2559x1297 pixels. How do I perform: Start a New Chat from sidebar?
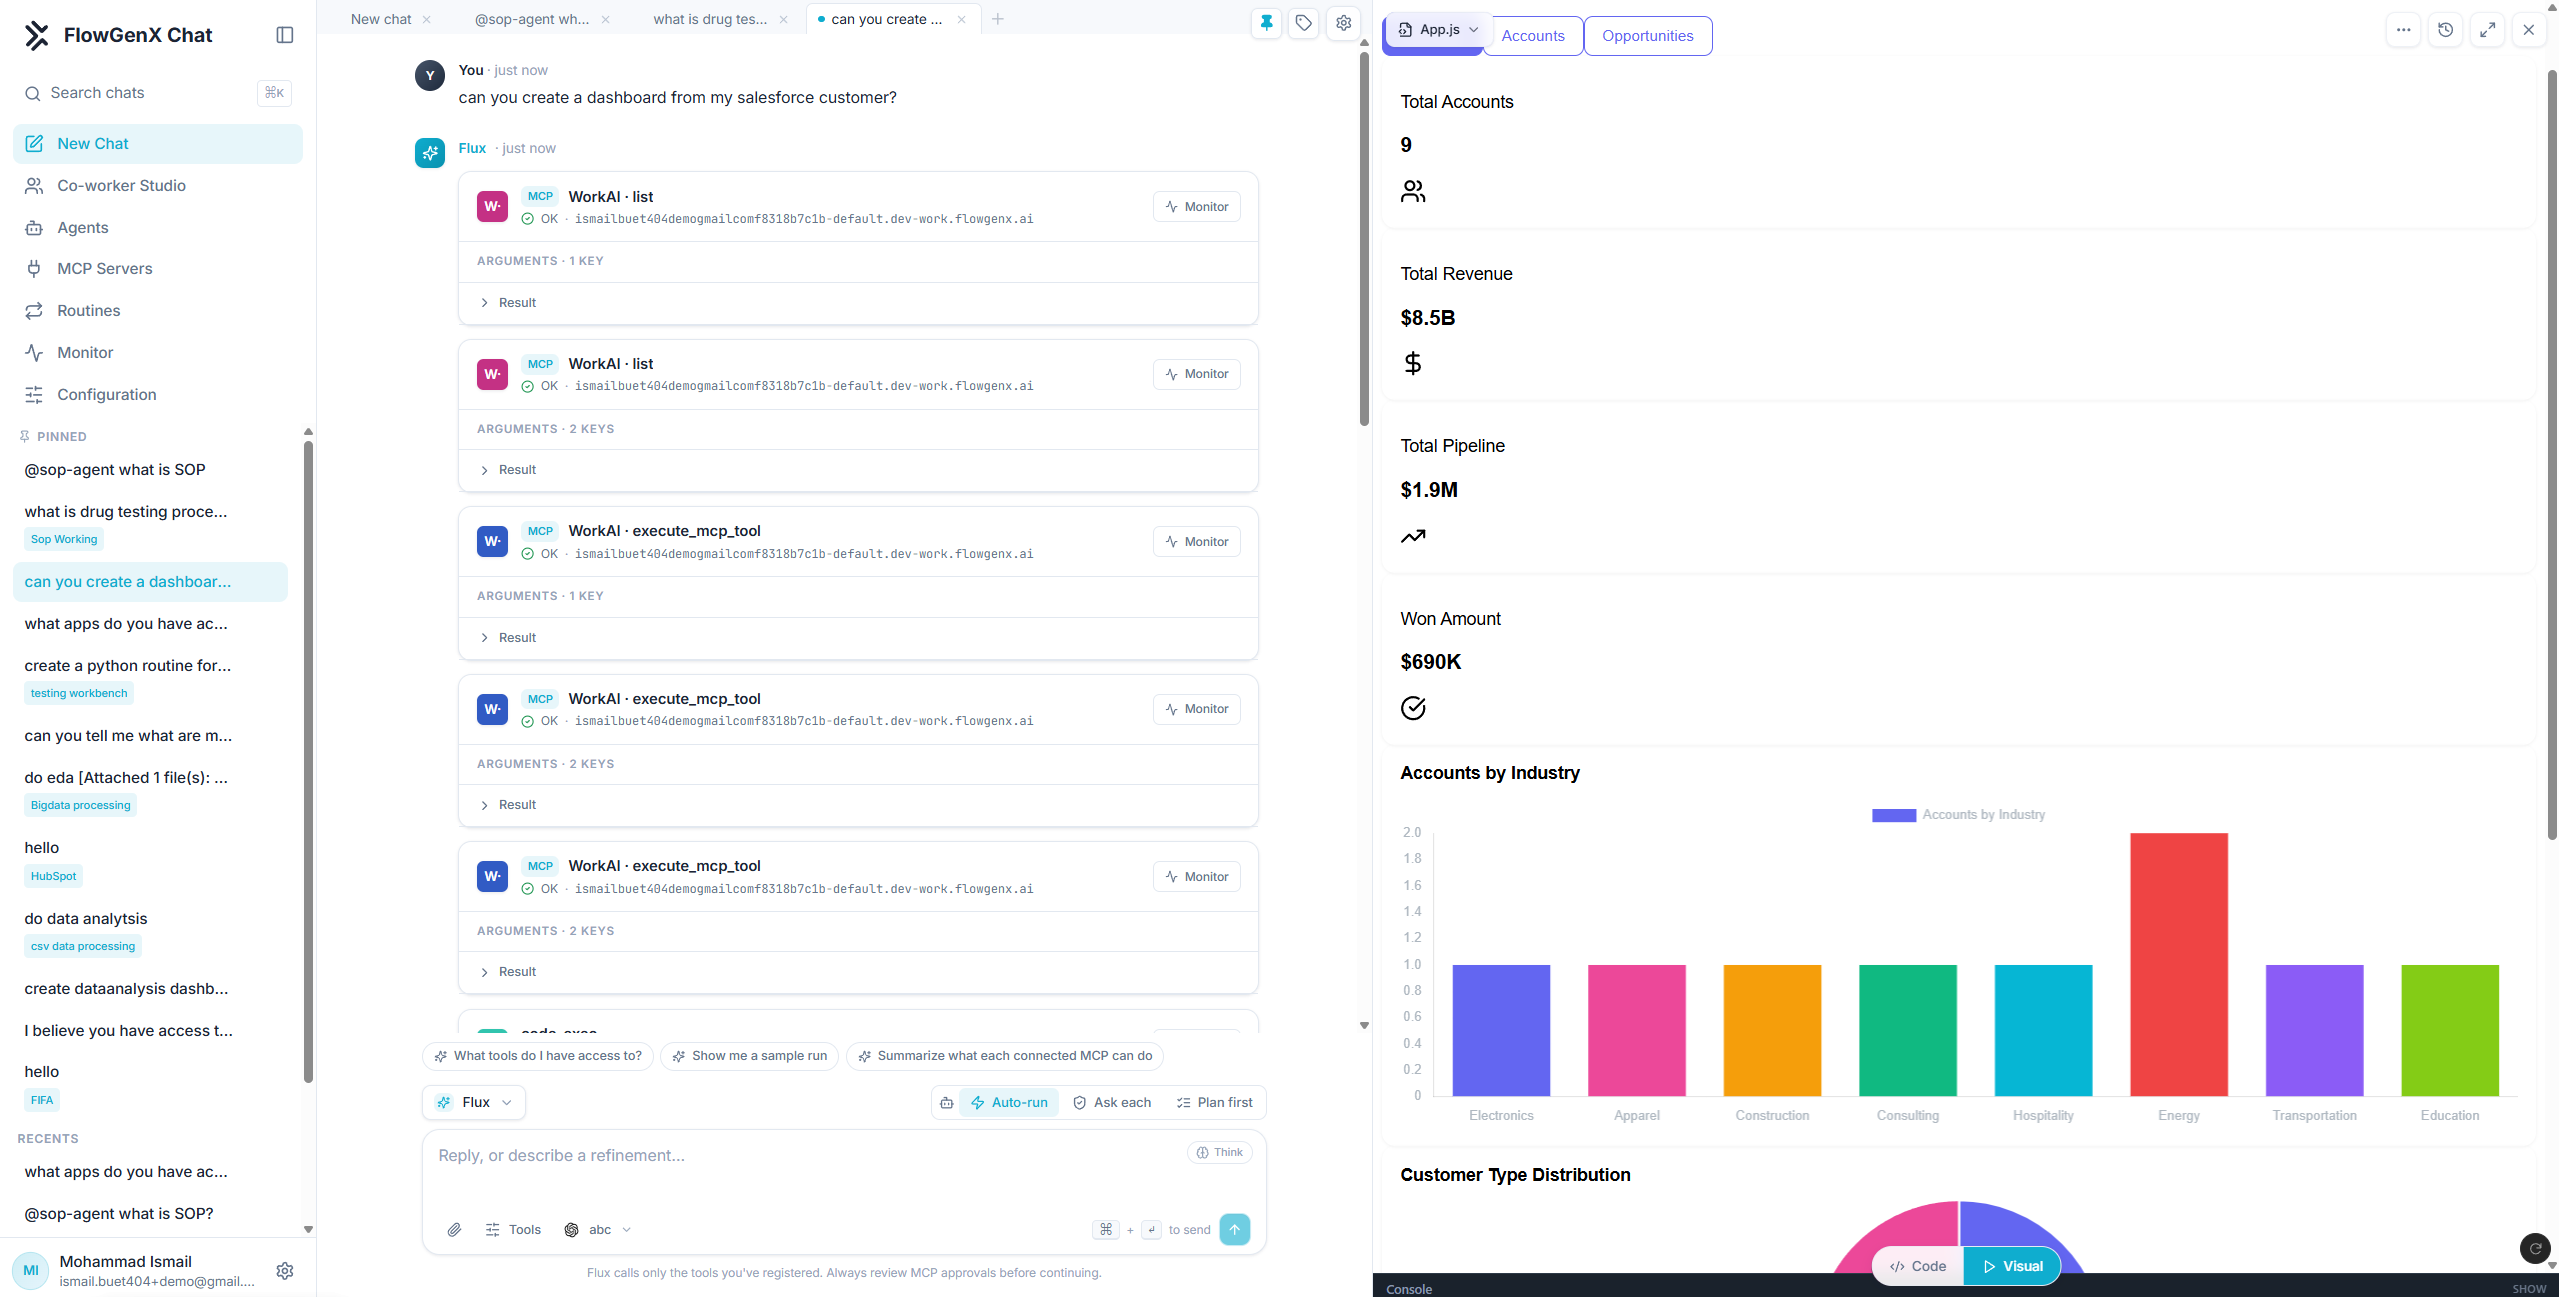pyautogui.click(x=158, y=144)
